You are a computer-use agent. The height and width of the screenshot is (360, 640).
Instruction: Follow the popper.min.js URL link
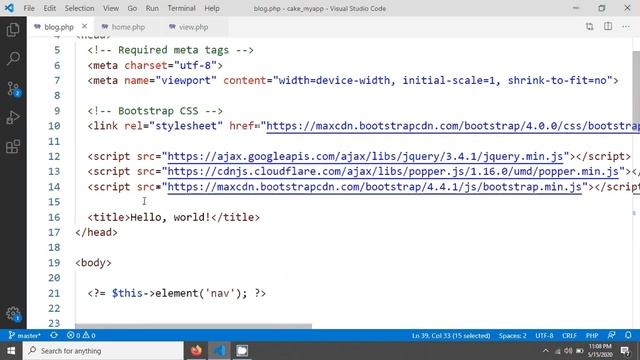(x=393, y=171)
